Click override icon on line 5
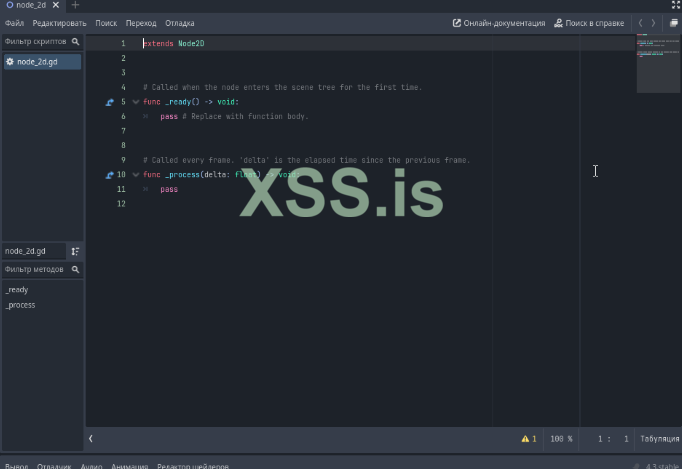Image resolution: width=682 pixels, height=469 pixels. pyautogui.click(x=110, y=102)
